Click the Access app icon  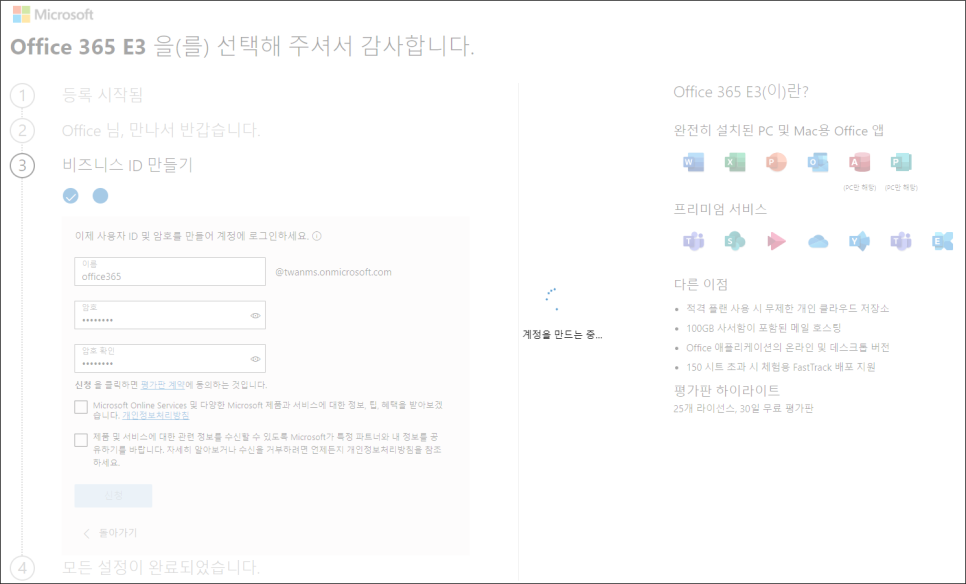click(x=859, y=163)
